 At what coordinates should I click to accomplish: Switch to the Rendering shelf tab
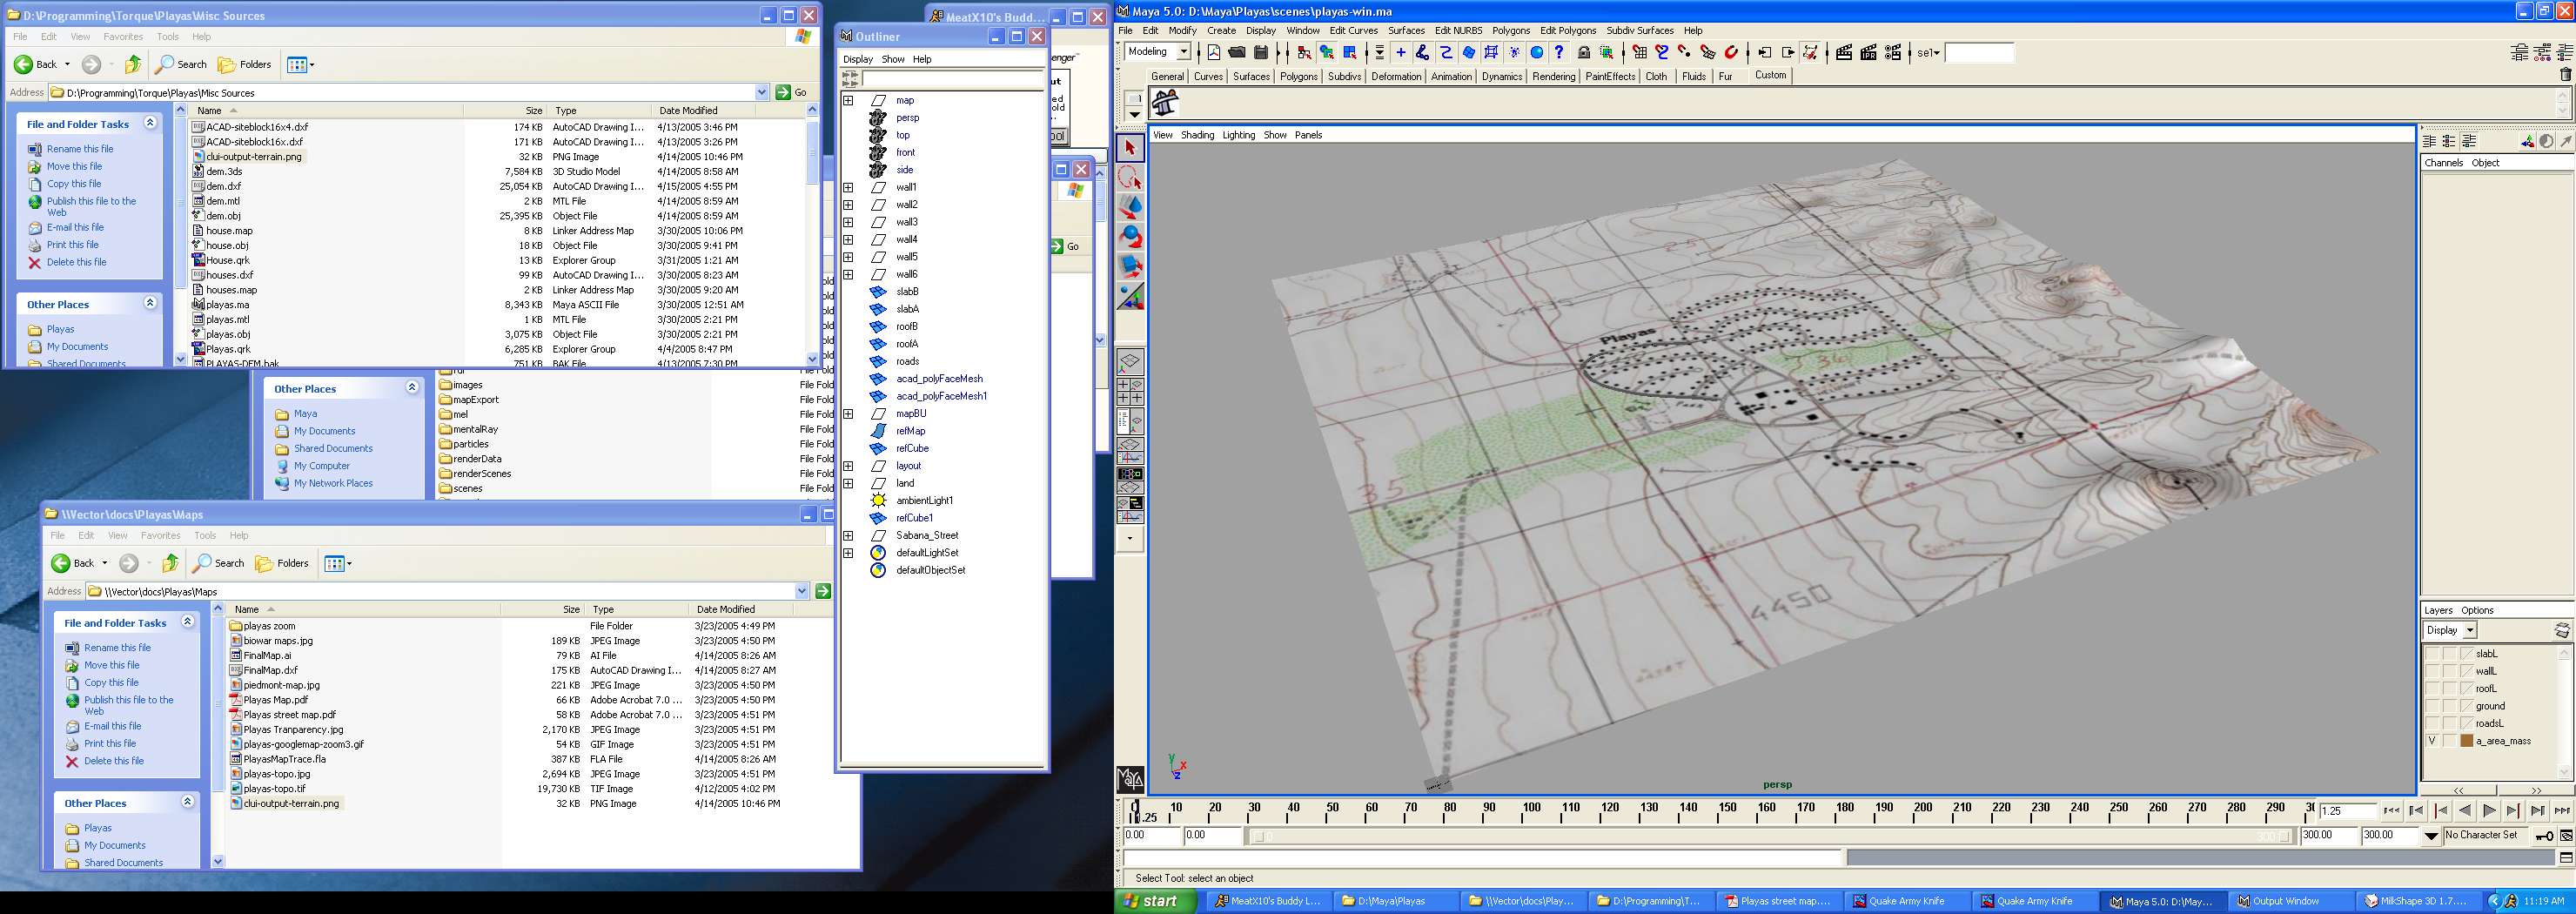click(x=1553, y=77)
